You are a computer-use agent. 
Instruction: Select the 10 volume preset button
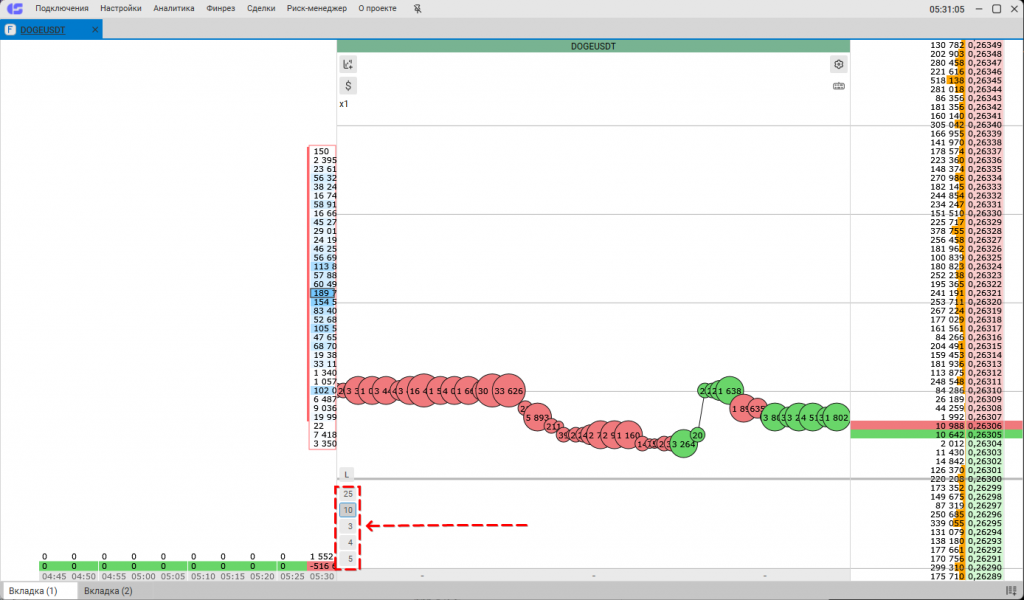[x=348, y=510]
